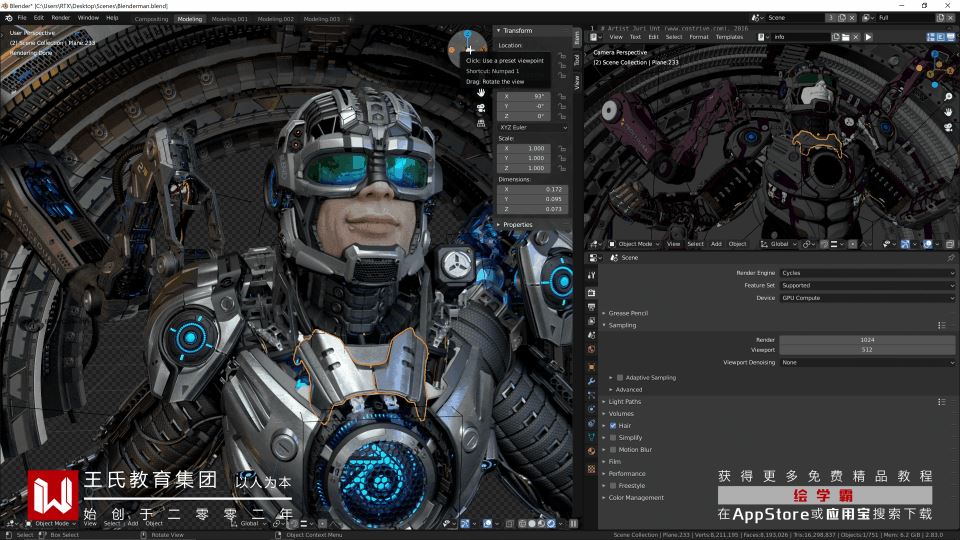The height and width of the screenshot is (540, 960).
Task: Switch to the Compositing workspace tab
Action: pos(151,18)
